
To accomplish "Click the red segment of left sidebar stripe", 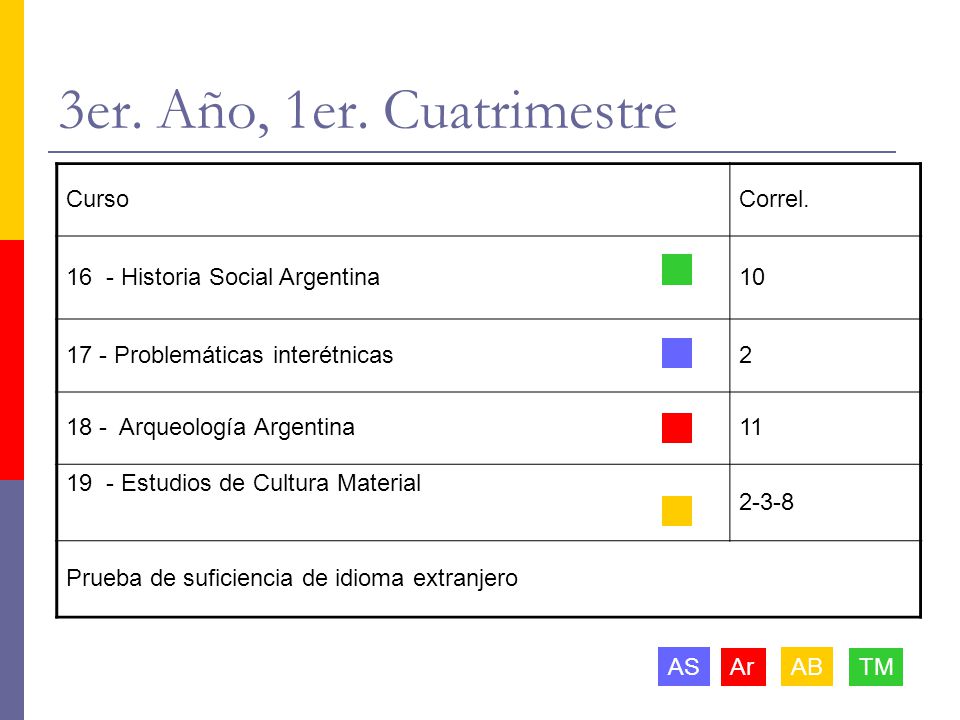I will (x=12, y=359).
